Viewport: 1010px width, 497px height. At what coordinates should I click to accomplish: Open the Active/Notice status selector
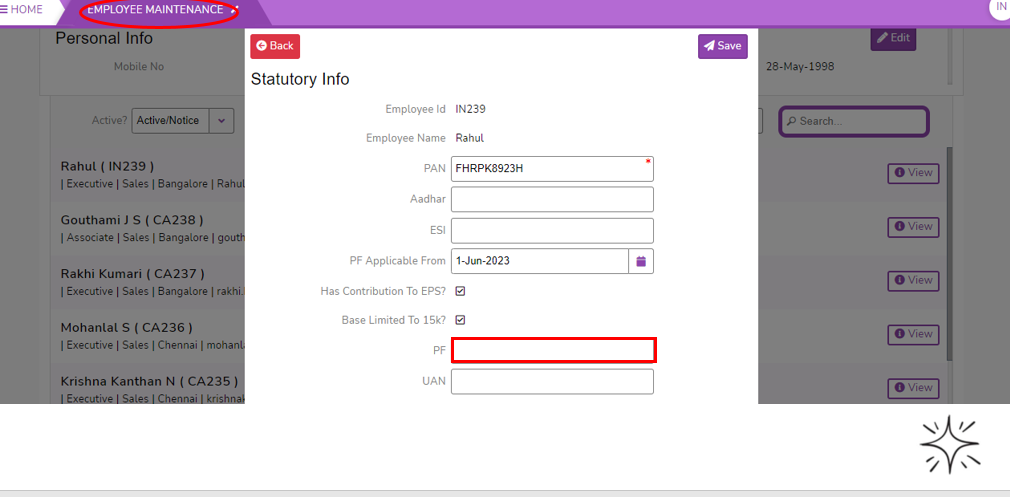(x=168, y=121)
